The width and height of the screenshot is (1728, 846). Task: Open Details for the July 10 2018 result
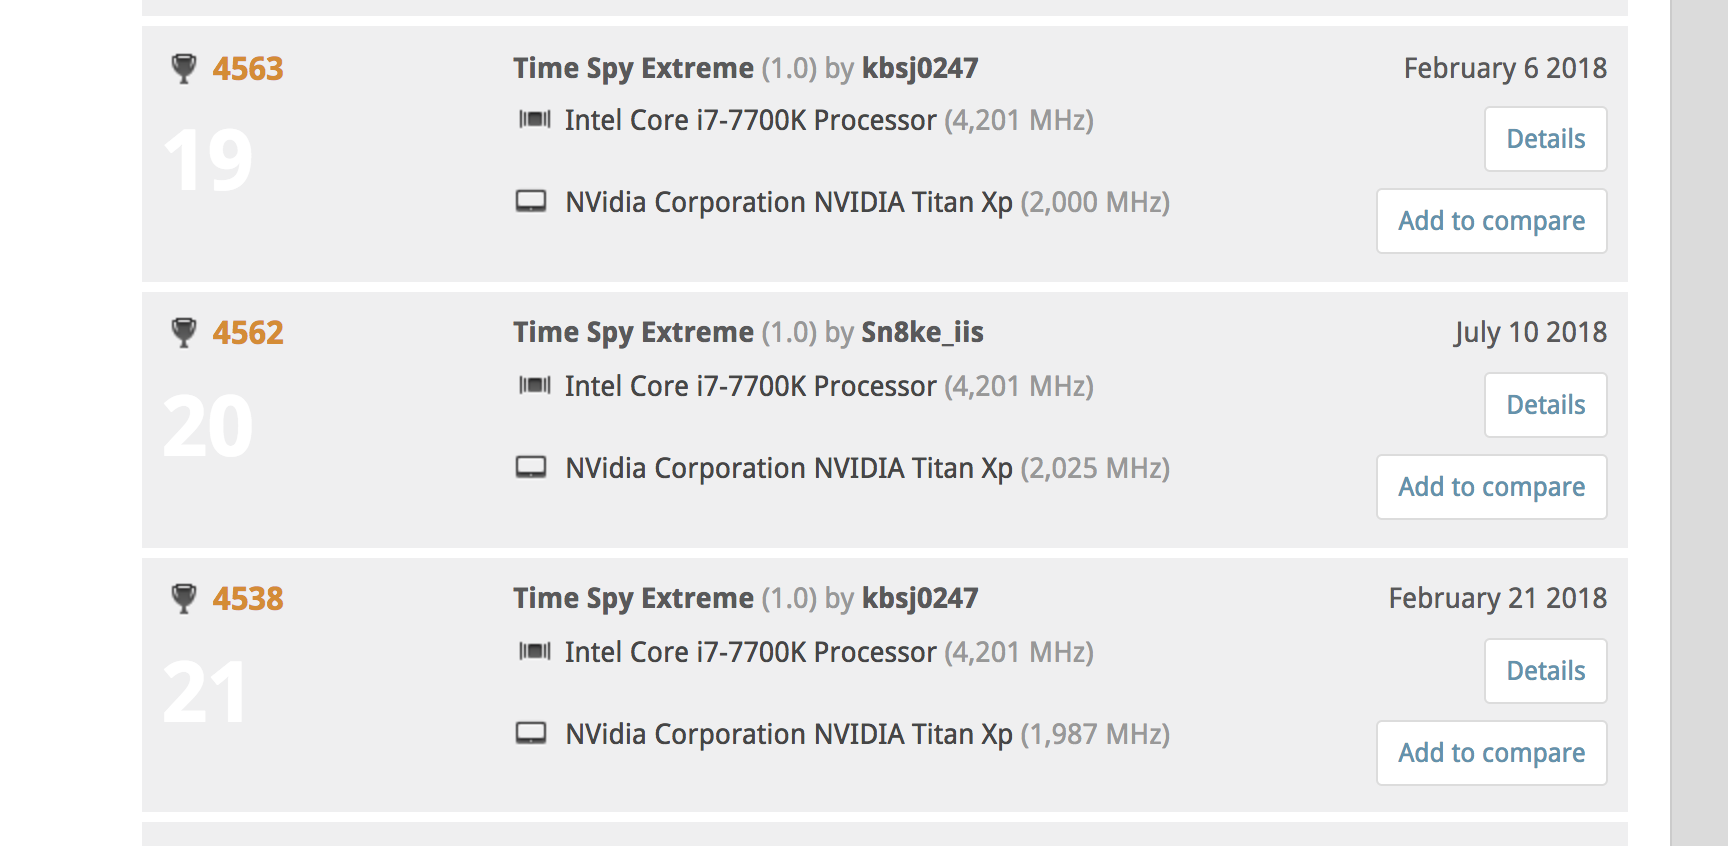point(1546,405)
